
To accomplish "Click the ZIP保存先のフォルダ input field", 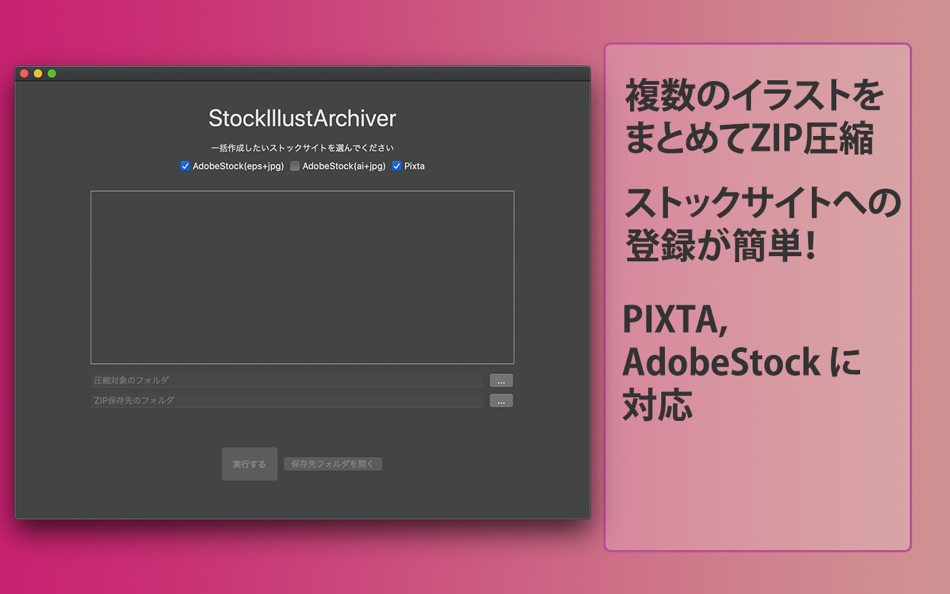I will pos(287,401).
